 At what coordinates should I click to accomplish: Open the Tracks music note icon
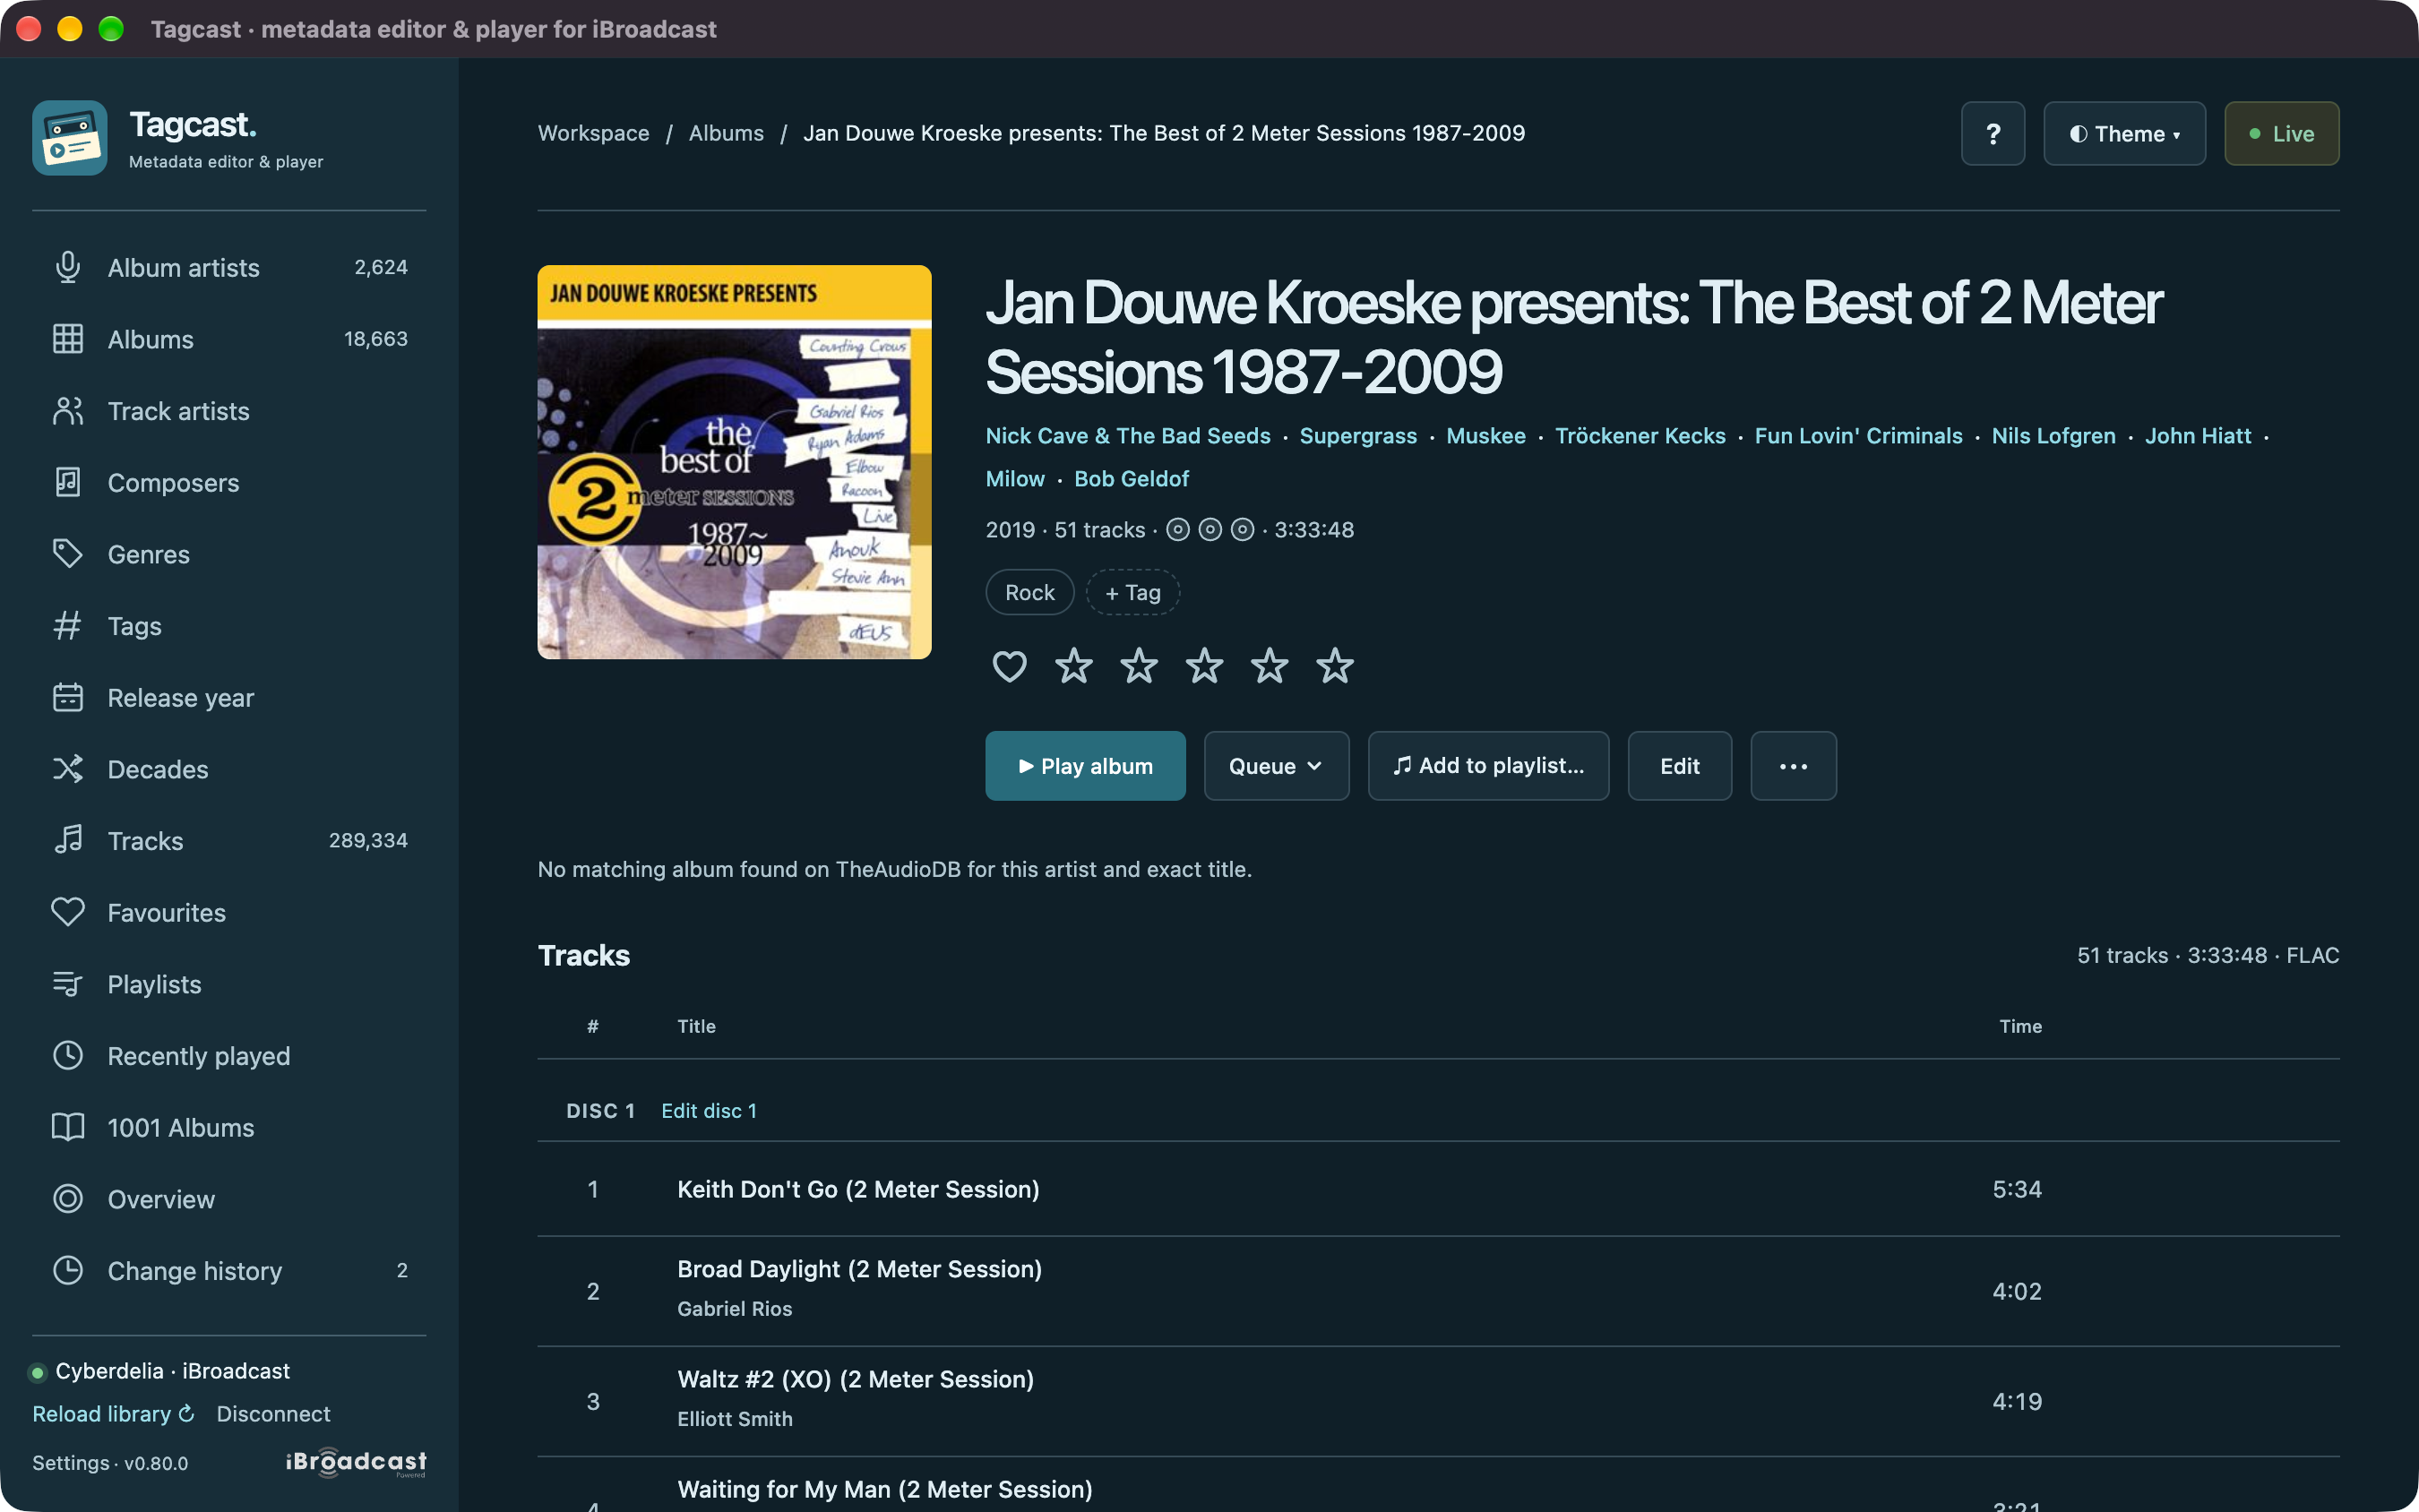[68, 840]
